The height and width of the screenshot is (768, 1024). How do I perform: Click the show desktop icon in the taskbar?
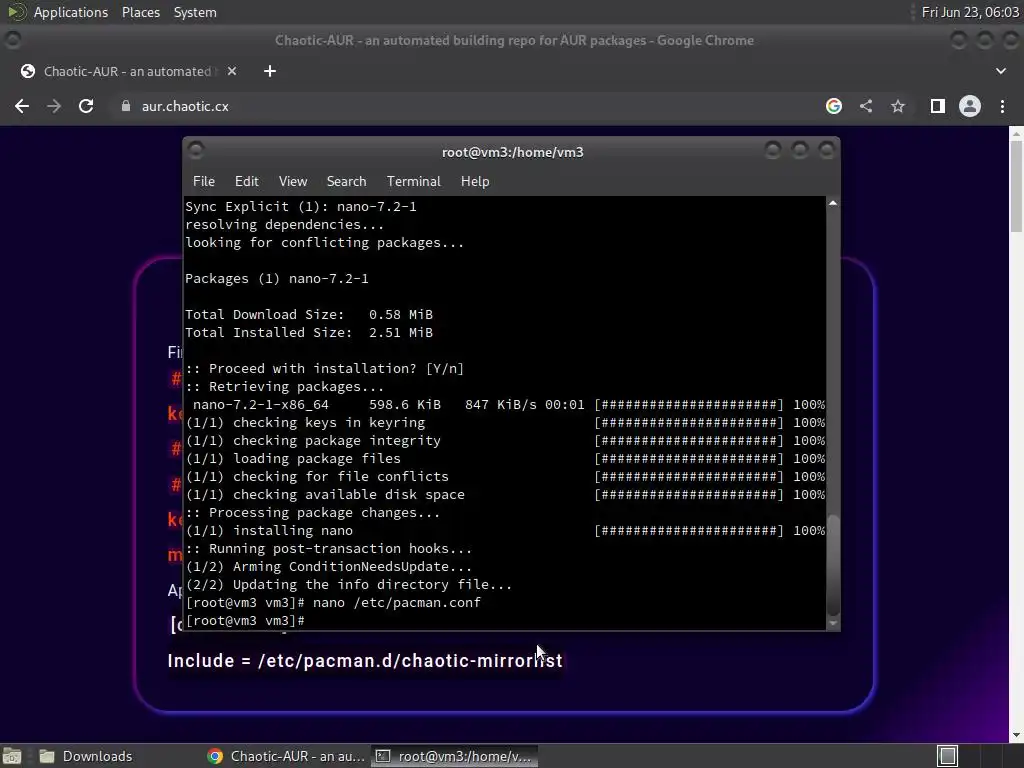point(12,756)
